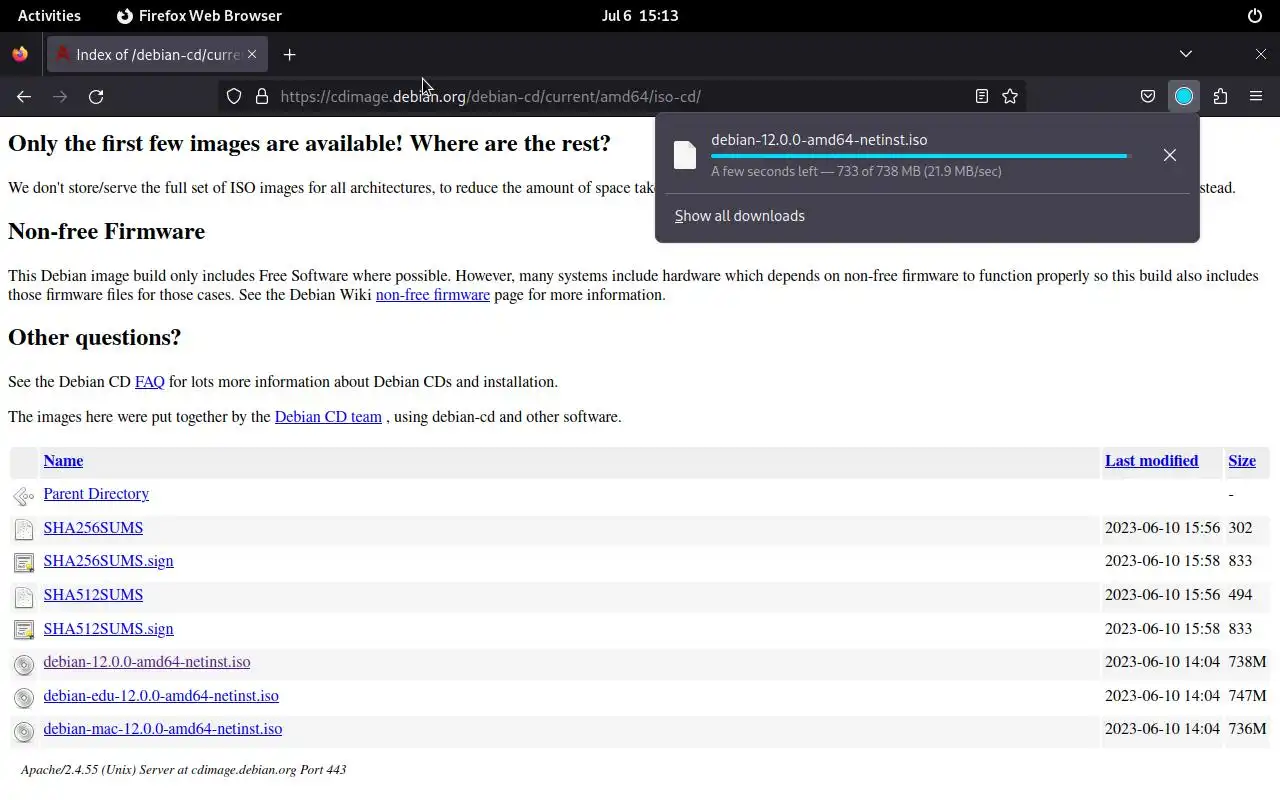The image size is (1280, 800).
Task: Click the signature icon beside SHA512SUMS.sign
Action: point(24,630)
